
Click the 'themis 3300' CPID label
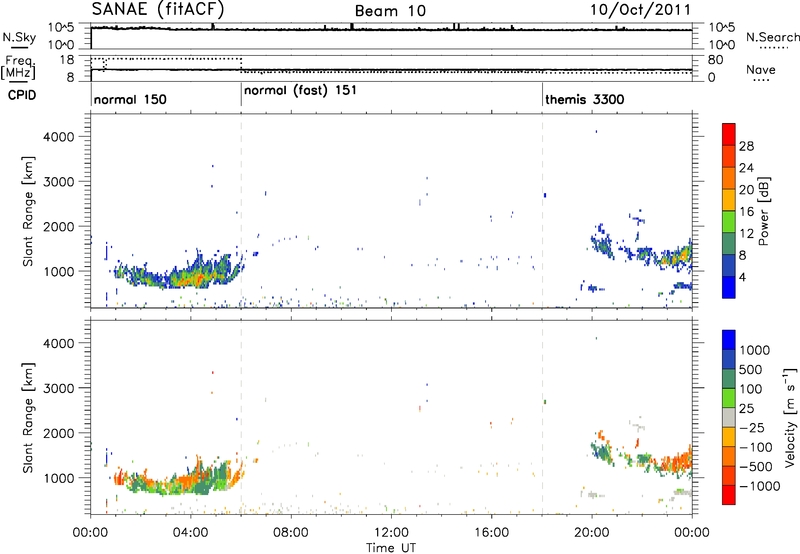(585, 99)
